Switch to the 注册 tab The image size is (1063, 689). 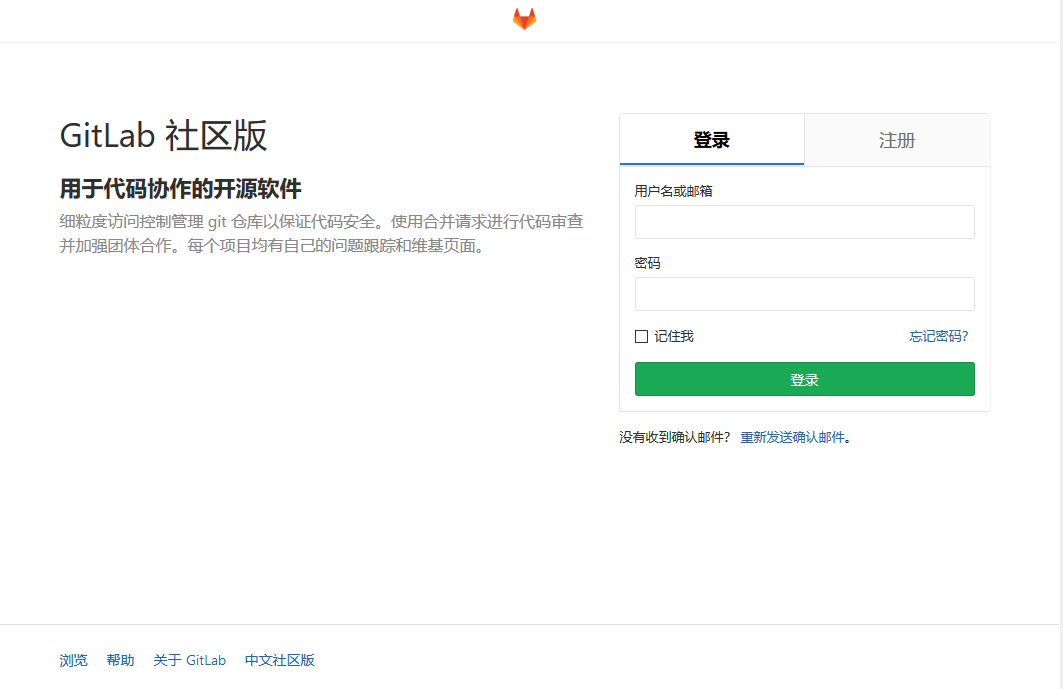tap(897, 140)
